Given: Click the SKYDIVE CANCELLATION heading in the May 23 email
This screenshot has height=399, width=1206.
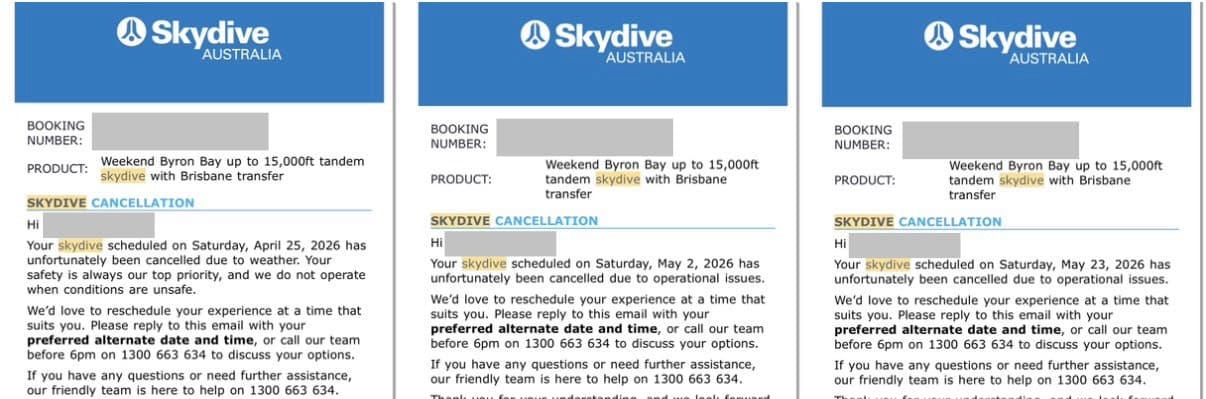Looking at the screenshot, I should (x=919, y=222).
